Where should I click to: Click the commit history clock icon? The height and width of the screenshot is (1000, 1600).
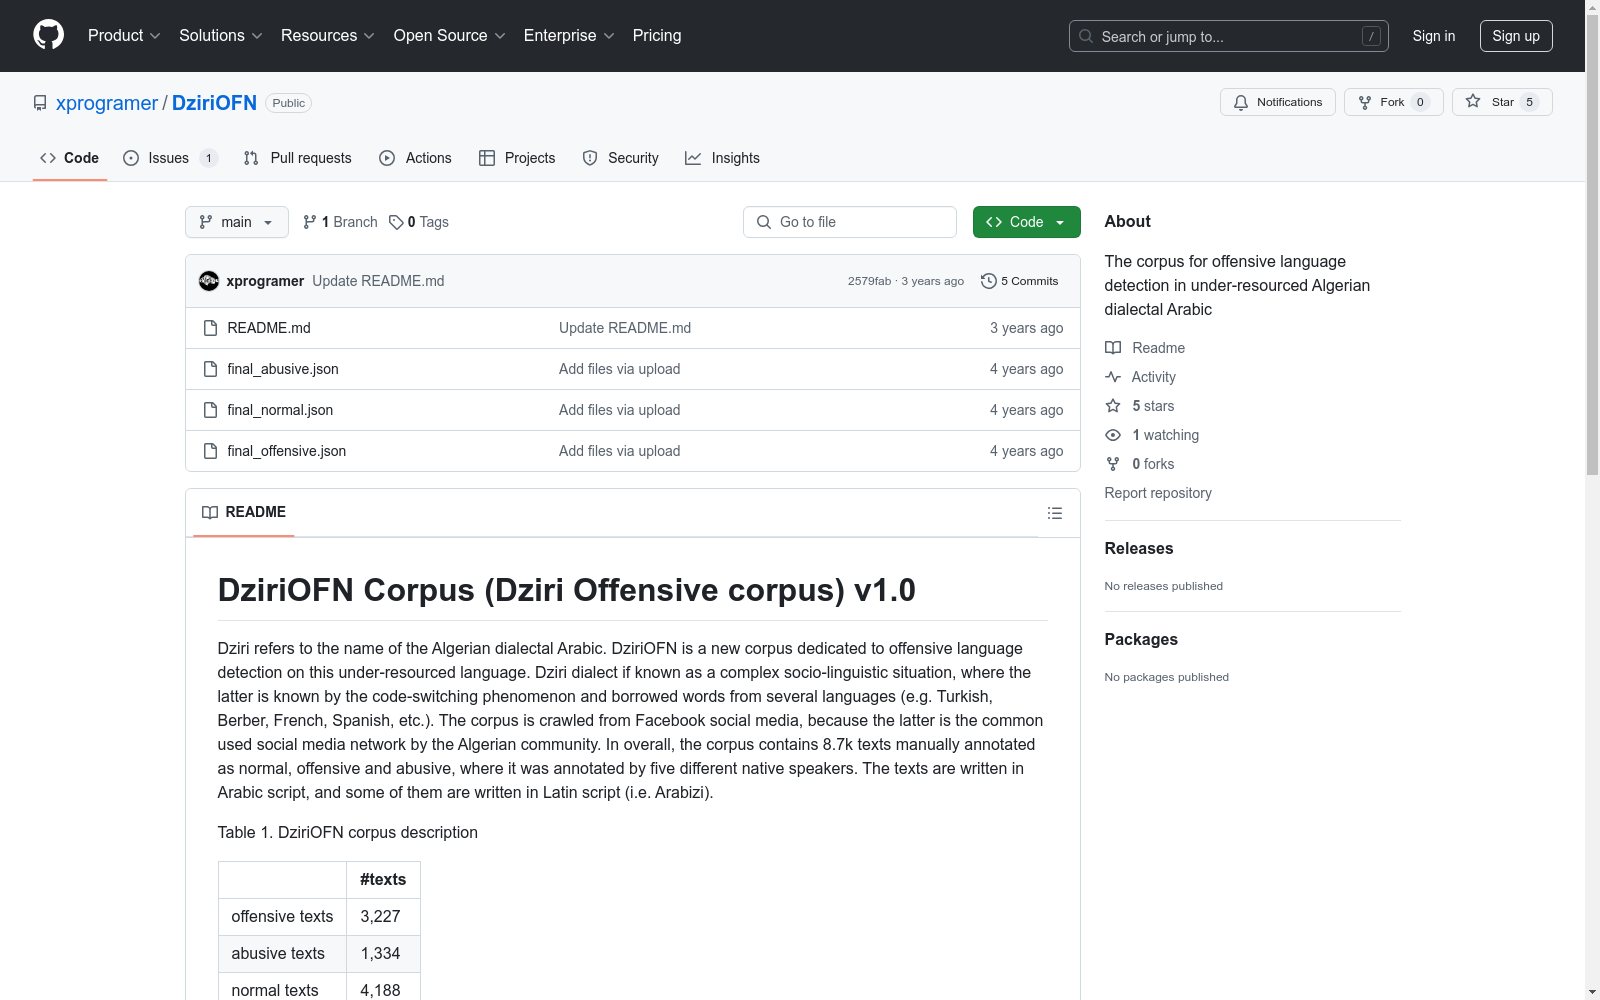point(989,281)
